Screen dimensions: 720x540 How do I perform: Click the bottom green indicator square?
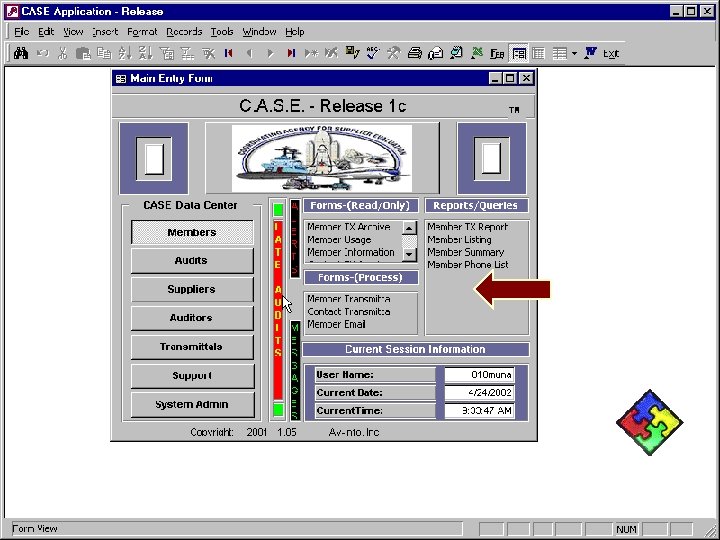click(x=278, y=410)
